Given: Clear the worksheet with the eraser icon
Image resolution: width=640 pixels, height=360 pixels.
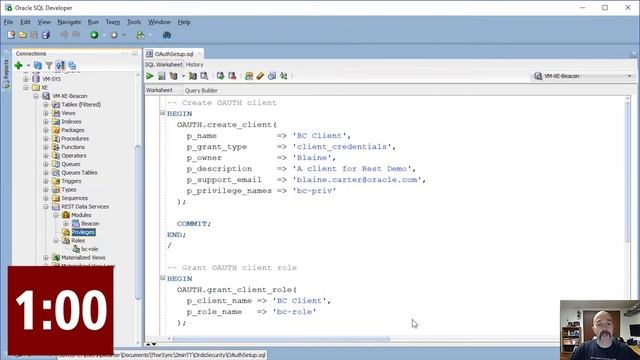Looking at the screenshot, I should coord(260,76).
